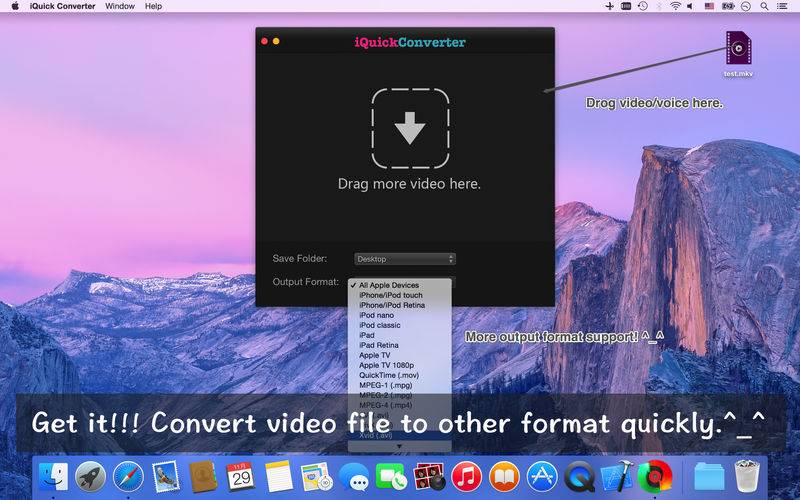
Task: Click the Bluetooth icon in menu bar
Action: click(659, 6)
